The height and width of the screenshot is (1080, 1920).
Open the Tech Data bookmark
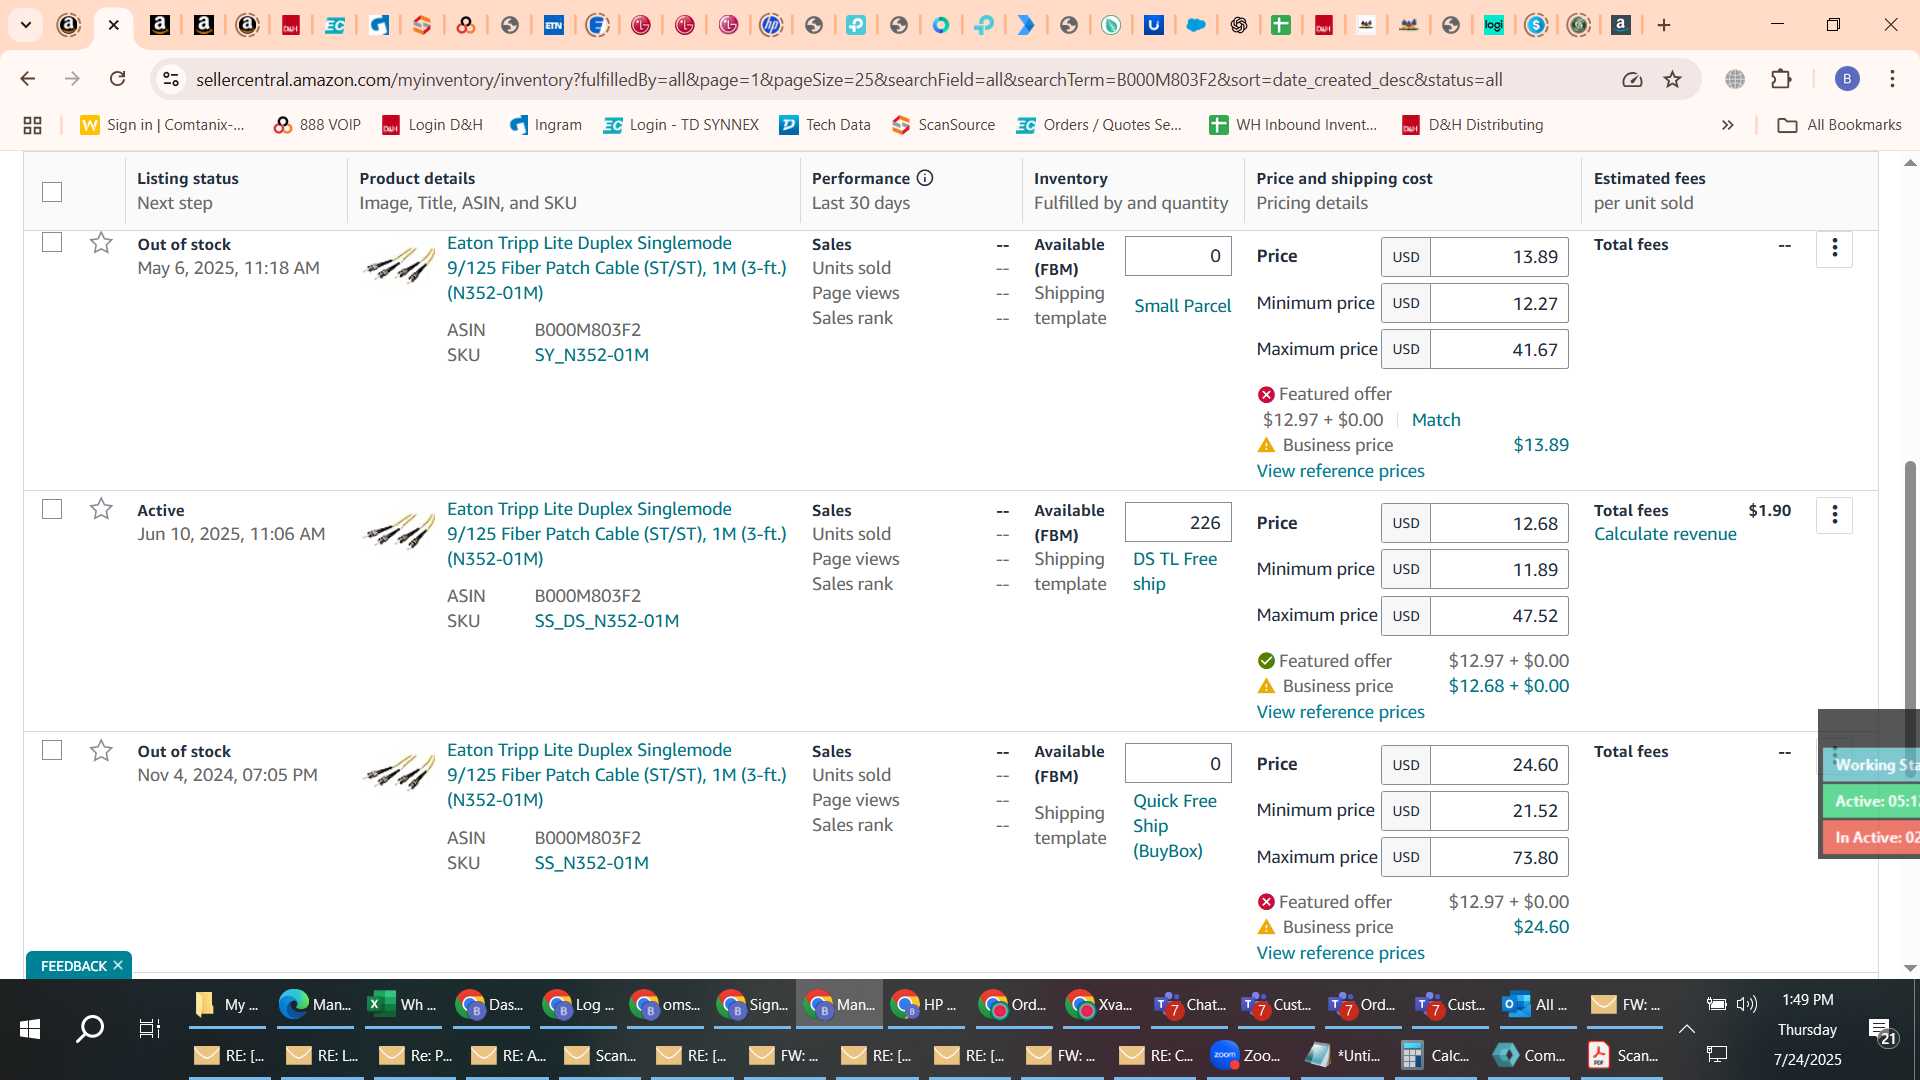[x=825, y=125]
